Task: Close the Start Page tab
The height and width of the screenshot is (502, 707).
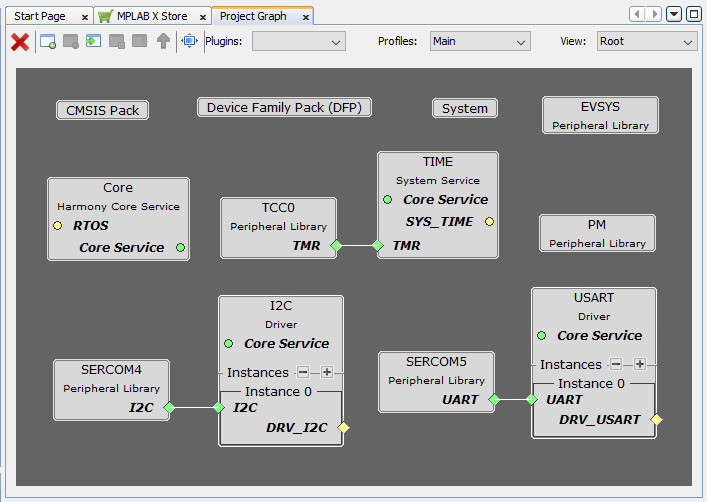Action: pos(85,18)
